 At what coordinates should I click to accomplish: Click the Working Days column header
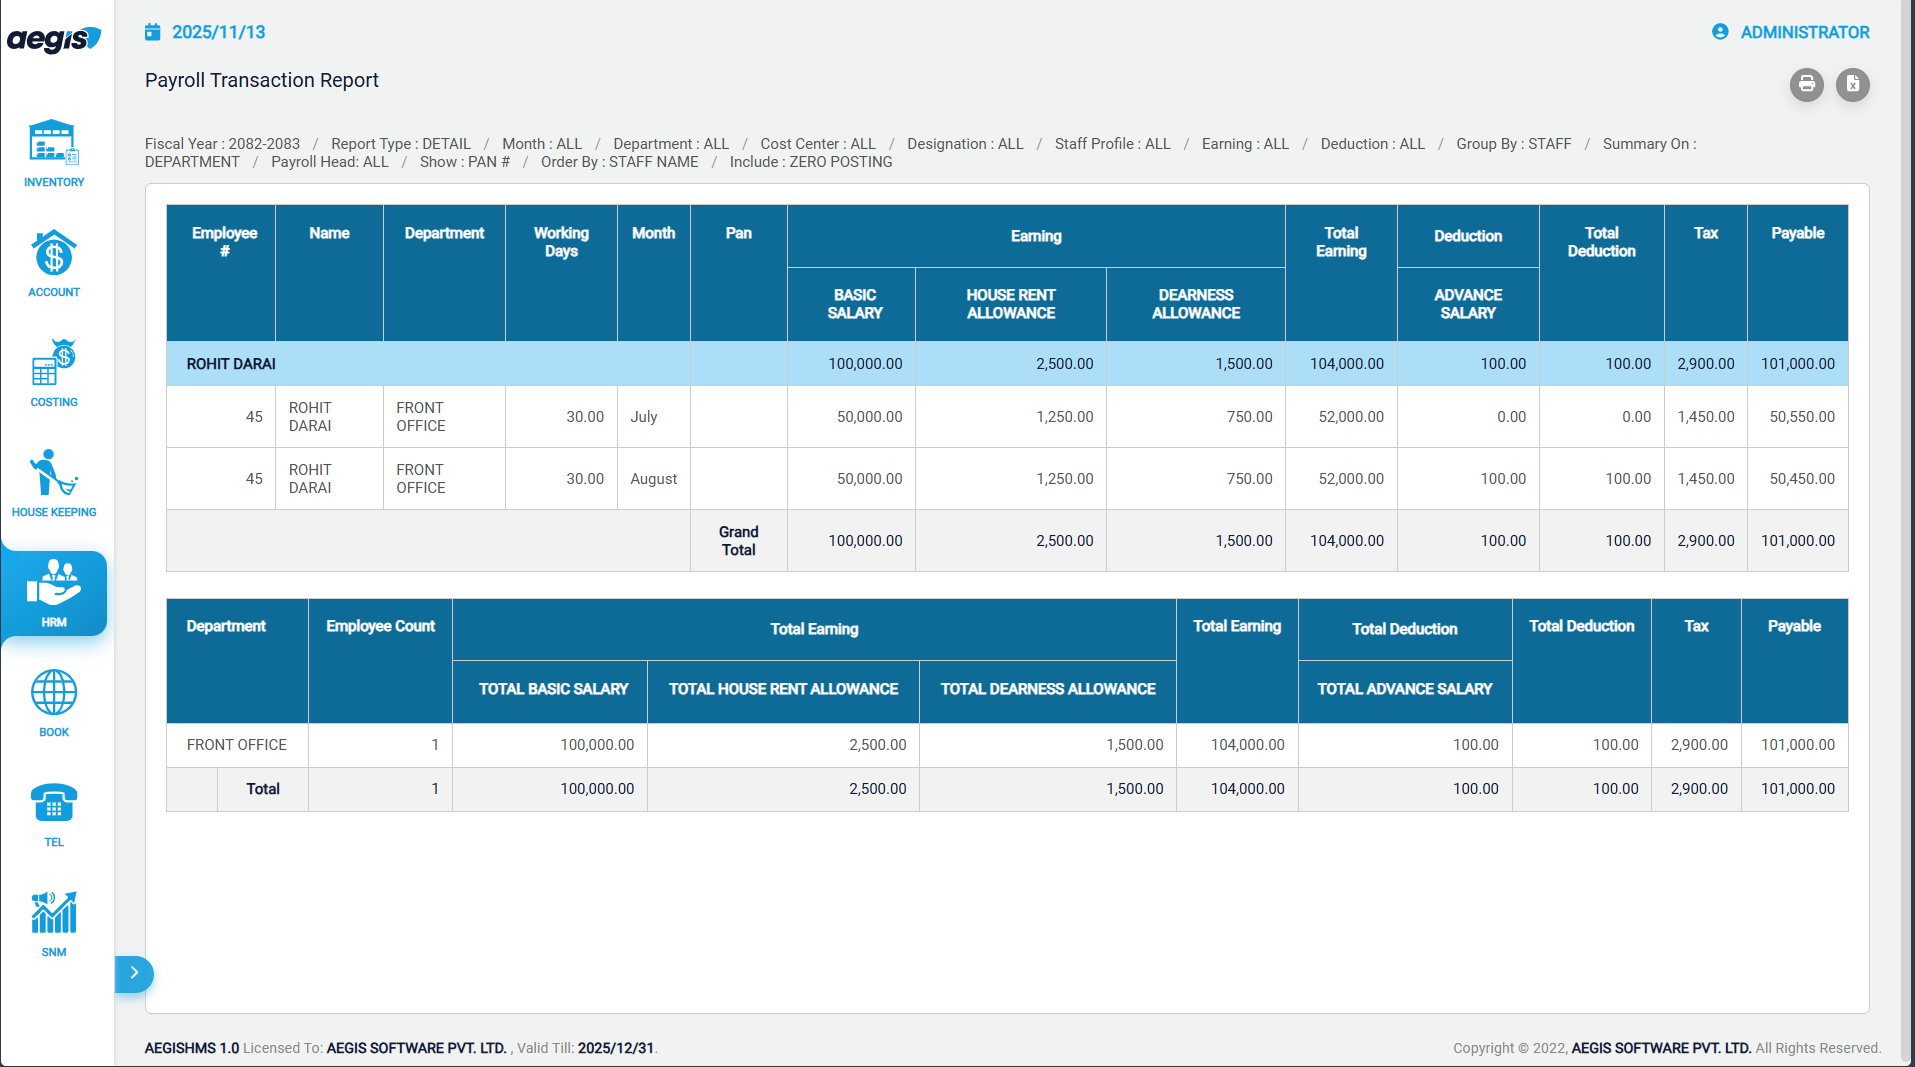pos(561,242)
